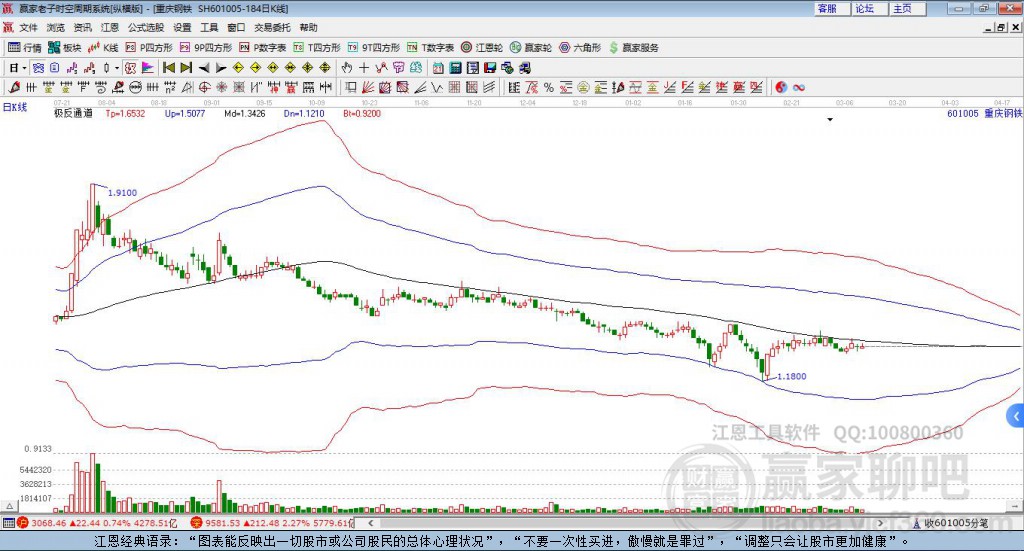Switch to the K线 chart view
Viewport: 1024px width, 551px height.
[103, 48]
